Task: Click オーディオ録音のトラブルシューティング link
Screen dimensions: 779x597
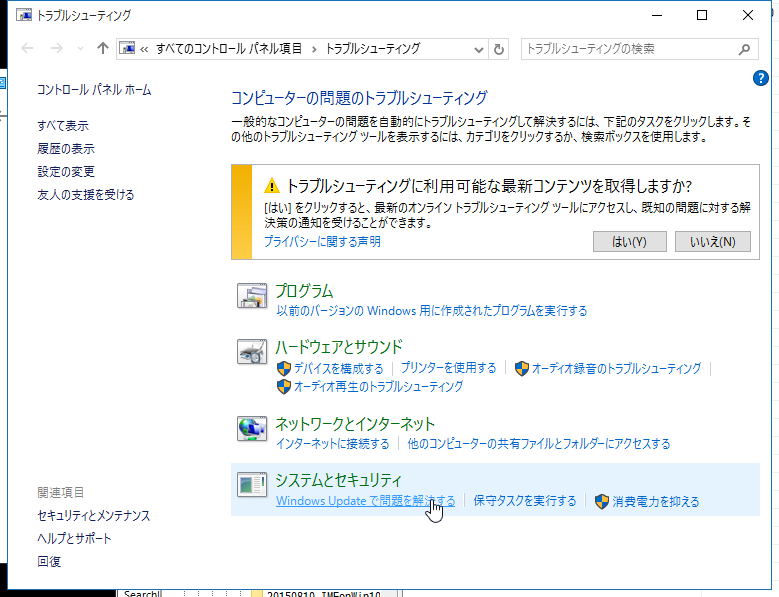Action: pos(616,369)
